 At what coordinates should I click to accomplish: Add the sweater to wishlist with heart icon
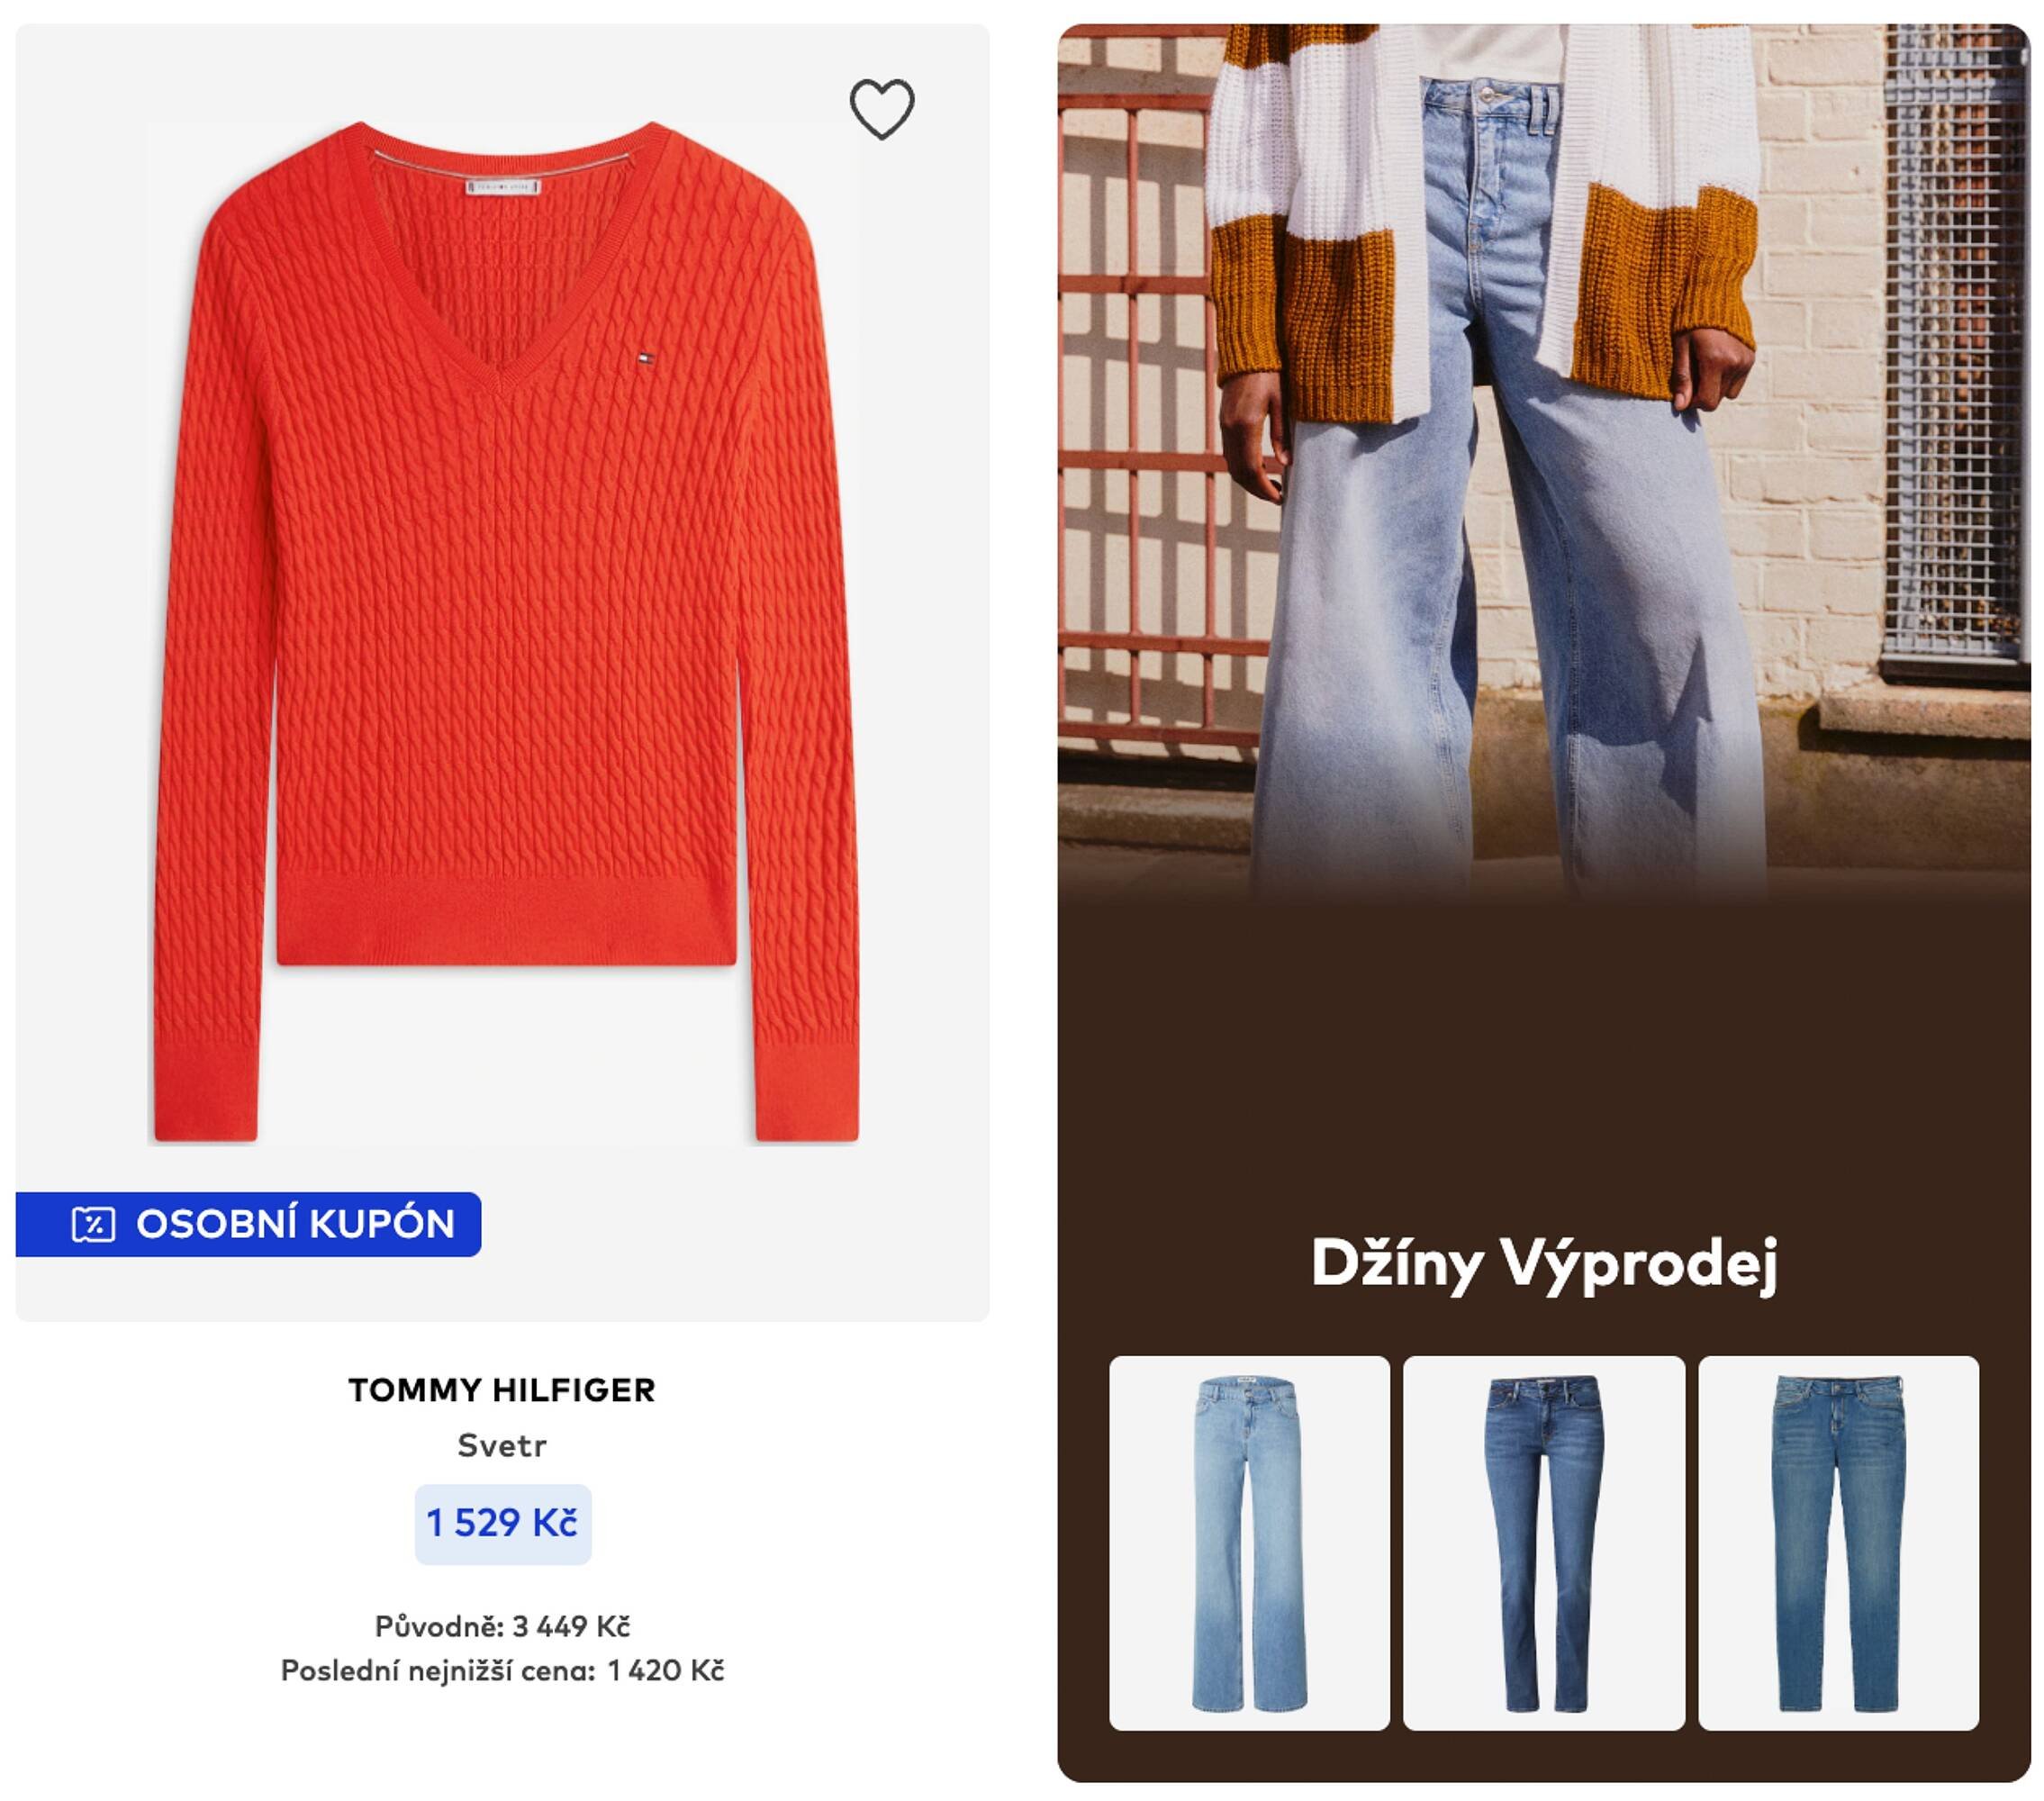(881, 108)
